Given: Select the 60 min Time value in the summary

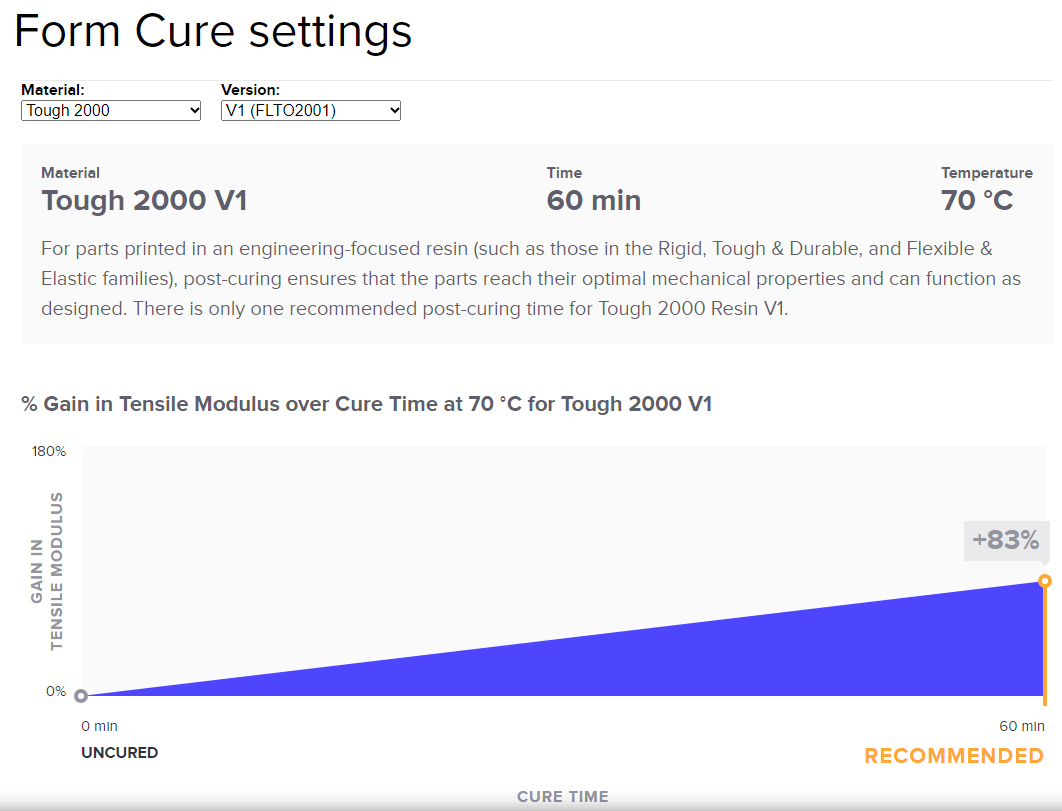Looking at the screenshot, I should [594, 200].
